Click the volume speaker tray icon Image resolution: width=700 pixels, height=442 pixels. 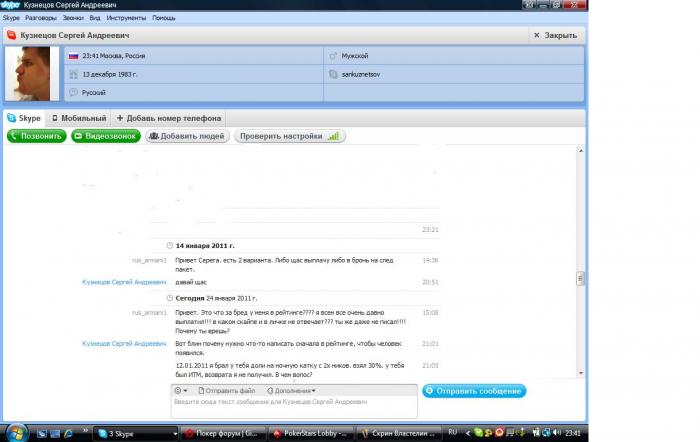coord(557,433)
